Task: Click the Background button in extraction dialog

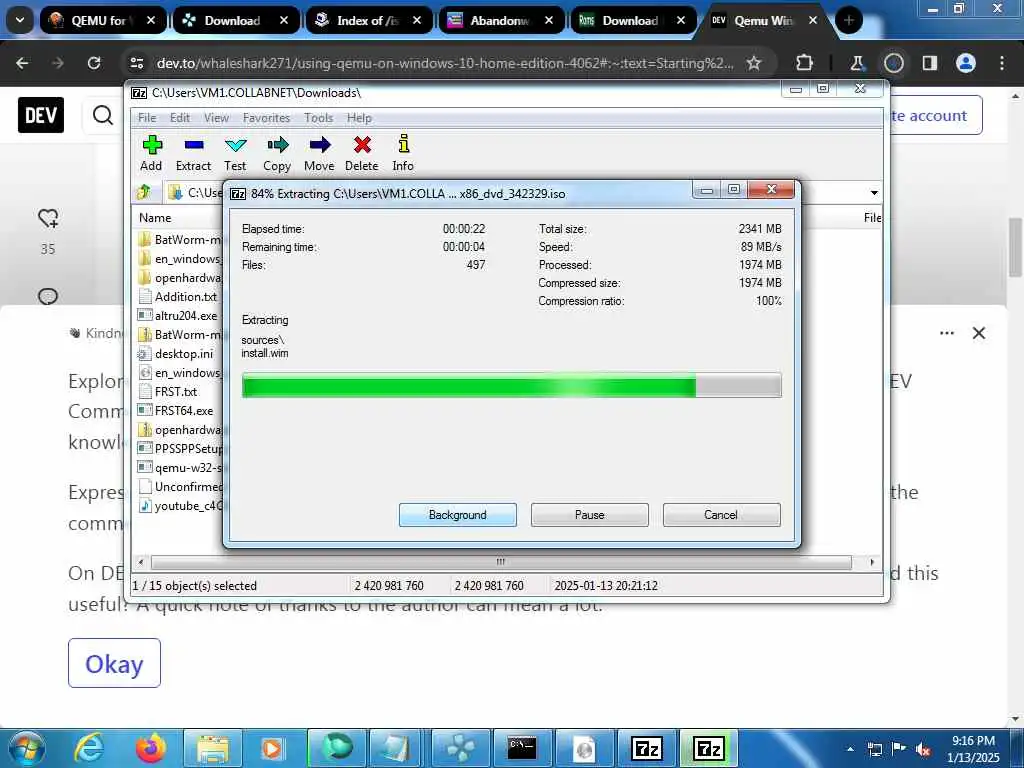Action: pos(458,515)
